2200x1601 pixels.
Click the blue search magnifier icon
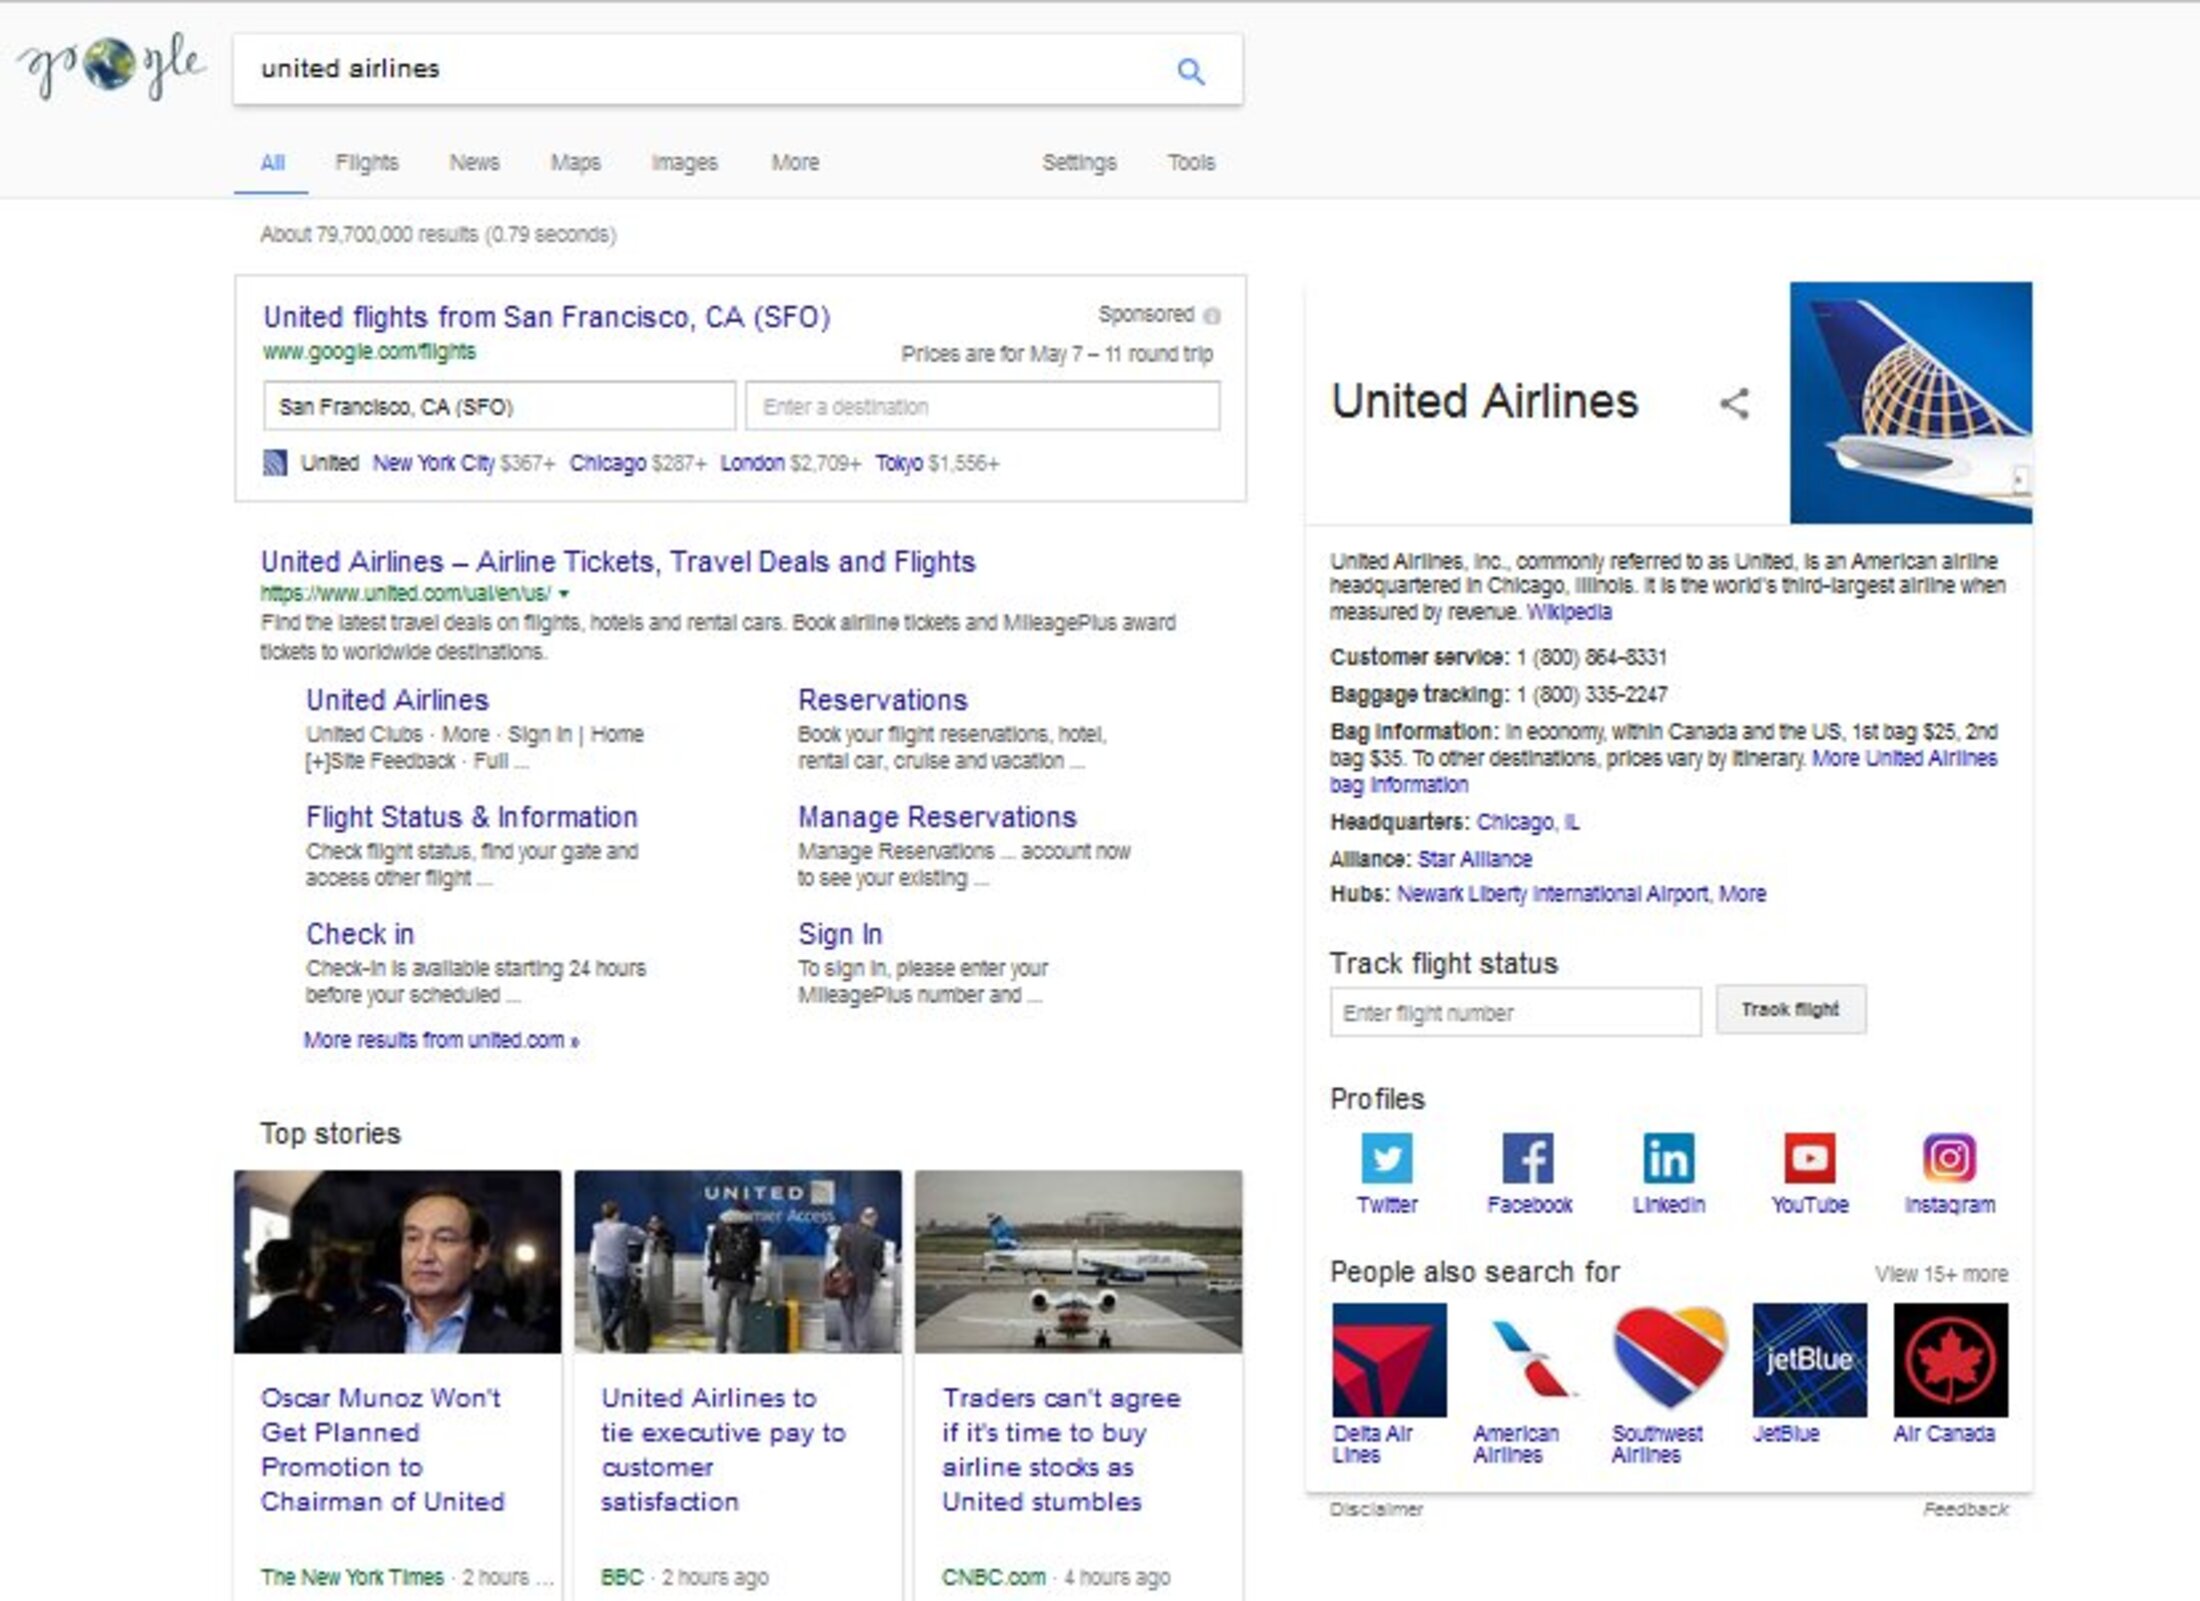1190,71
